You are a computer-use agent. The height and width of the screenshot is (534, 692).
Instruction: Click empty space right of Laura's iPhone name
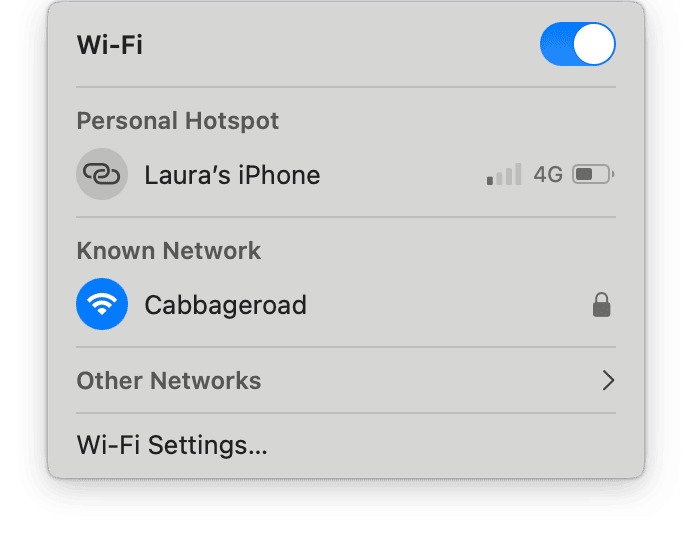(402, 174)
